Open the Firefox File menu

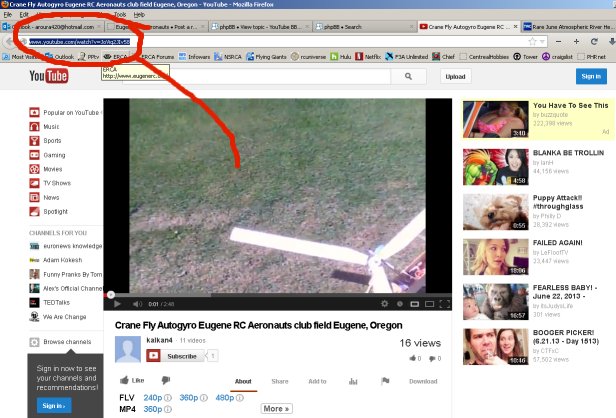pyautogui.click(x=7, y=15)
